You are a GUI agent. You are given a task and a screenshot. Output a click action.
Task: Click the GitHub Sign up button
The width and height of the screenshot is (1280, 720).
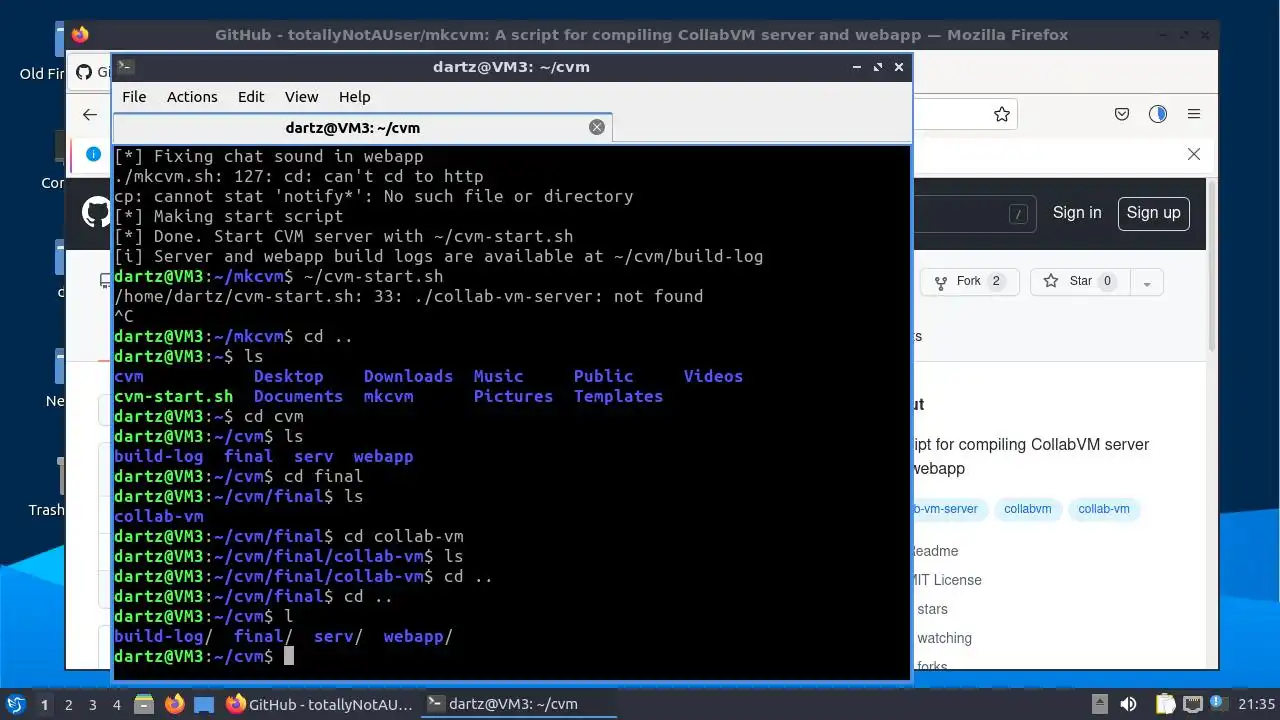pos(1153,212)
